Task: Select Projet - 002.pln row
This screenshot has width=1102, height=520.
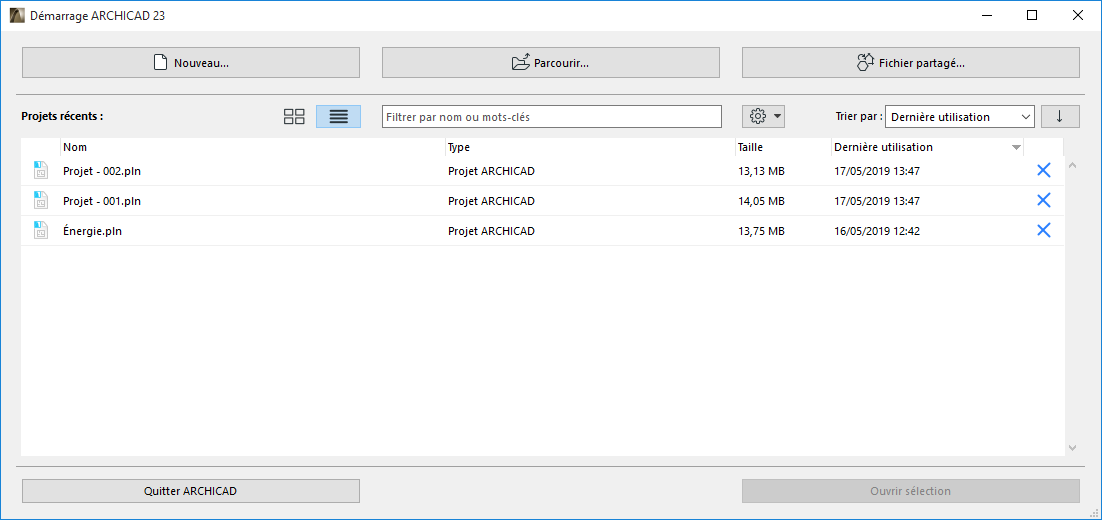Action: 543,171
